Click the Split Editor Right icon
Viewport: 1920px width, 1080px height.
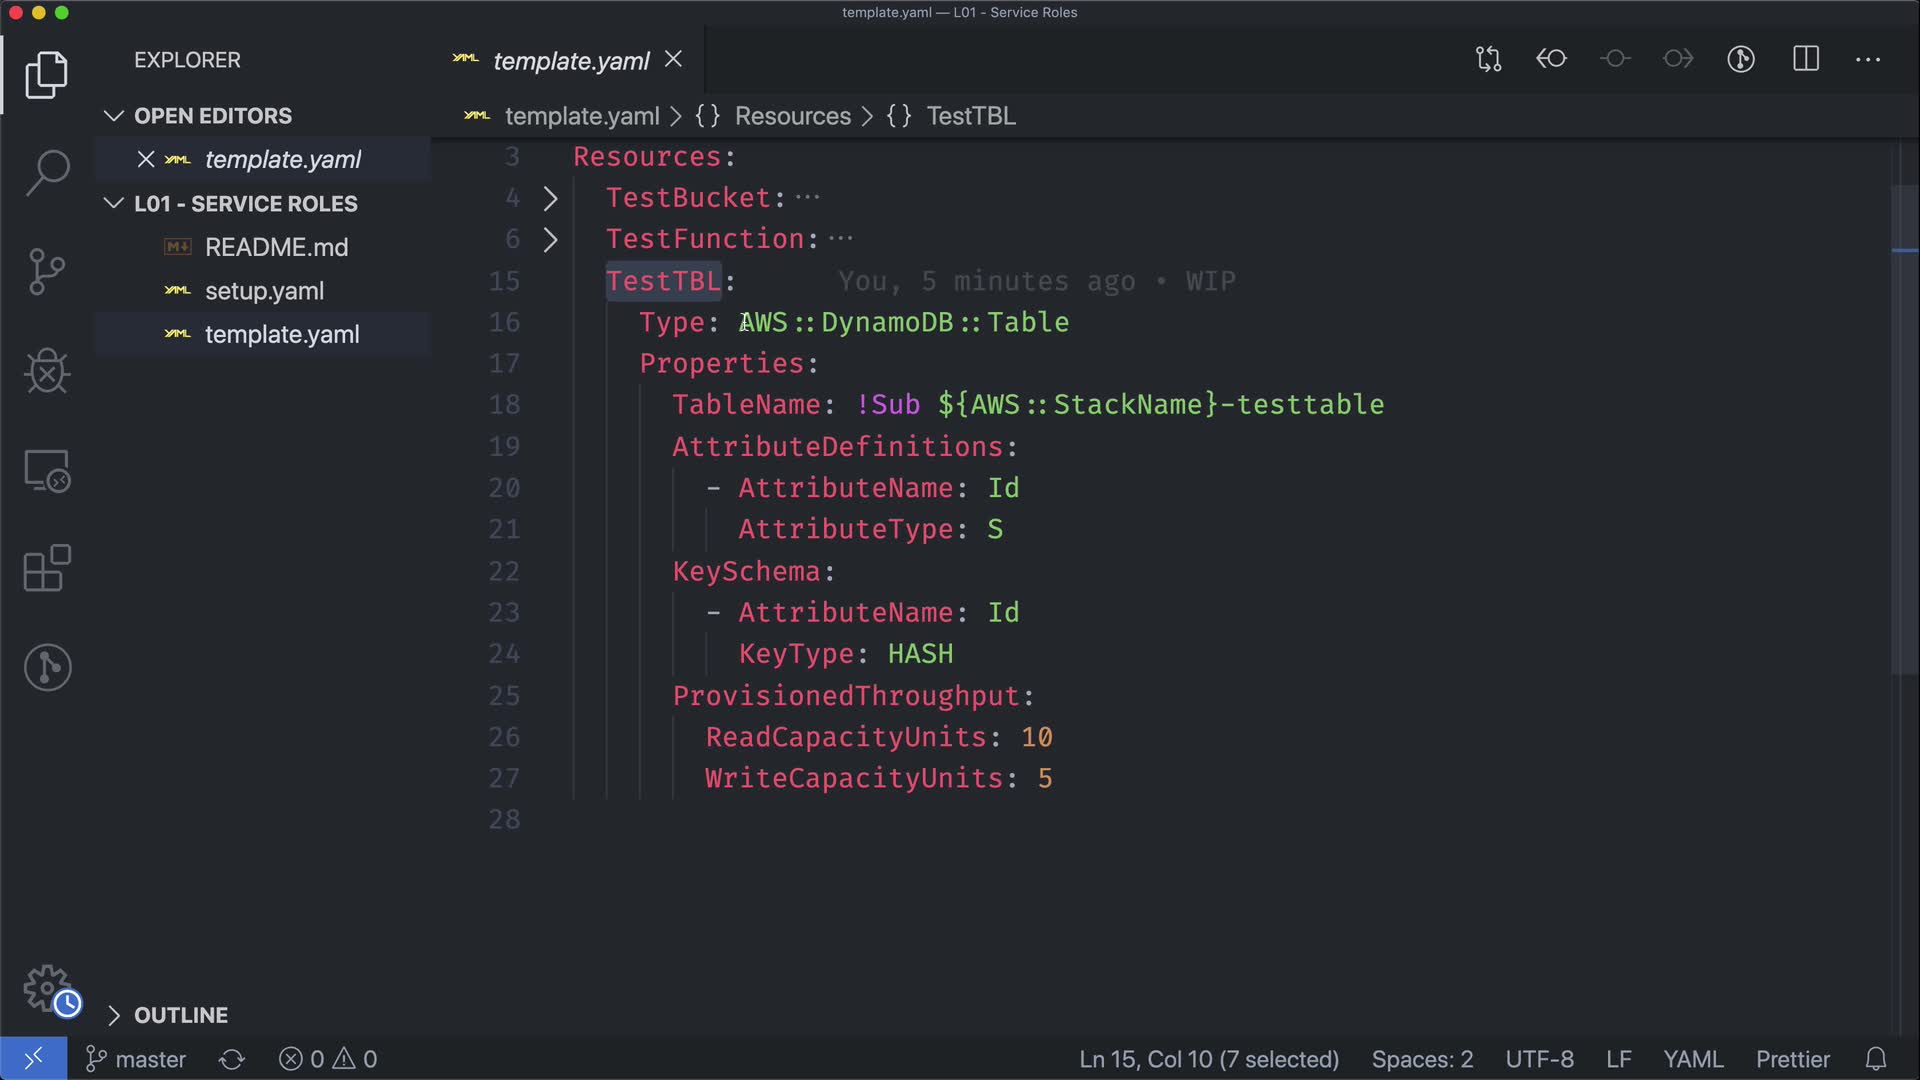point(1806,59)
